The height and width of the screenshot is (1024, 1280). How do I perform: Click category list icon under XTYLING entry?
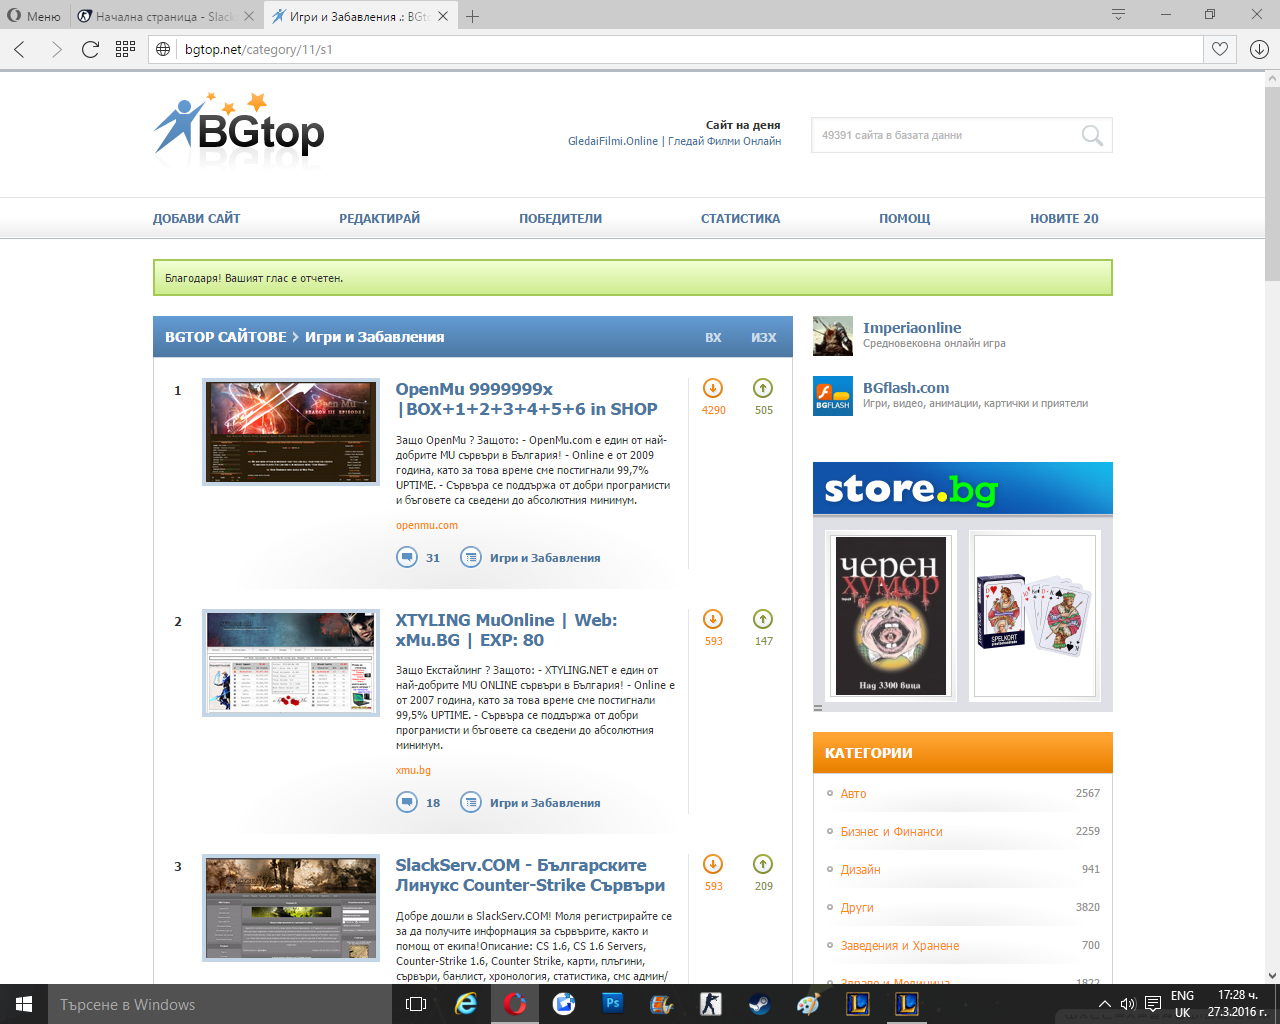[471, 802]
